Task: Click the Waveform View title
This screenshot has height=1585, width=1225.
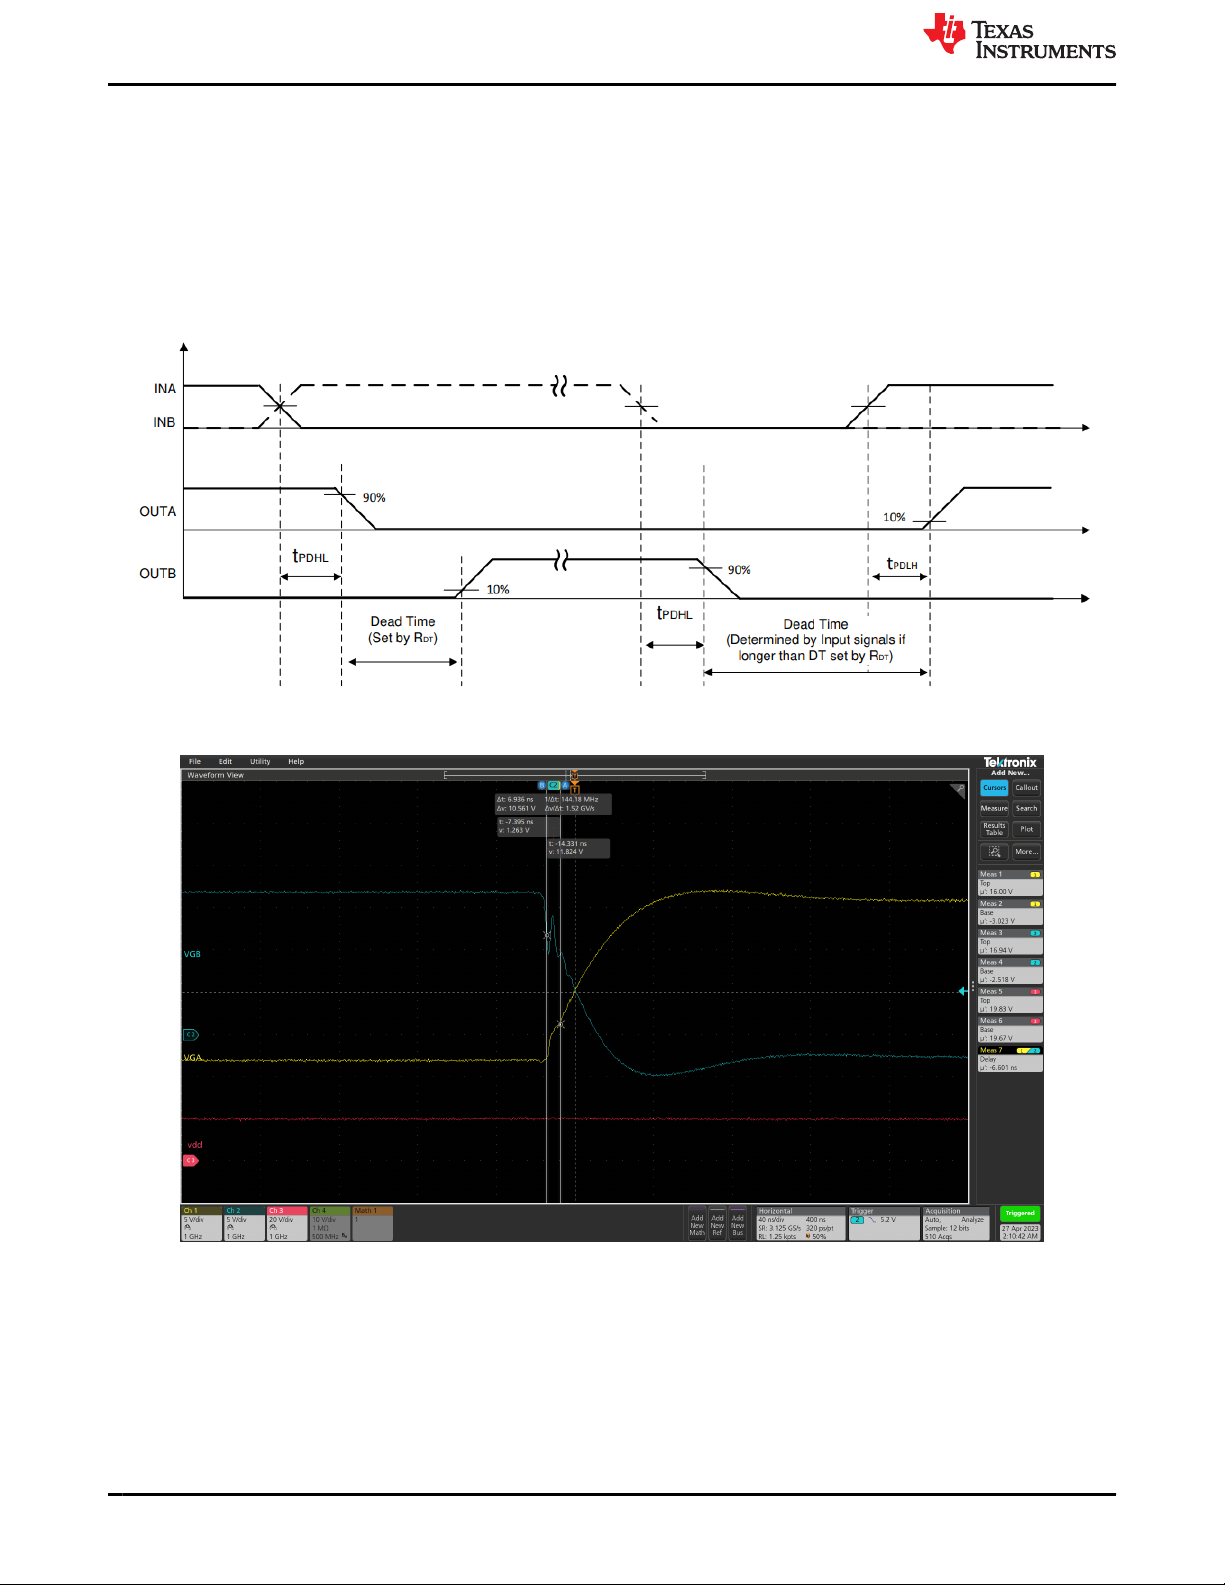Action: coord(215,775)
